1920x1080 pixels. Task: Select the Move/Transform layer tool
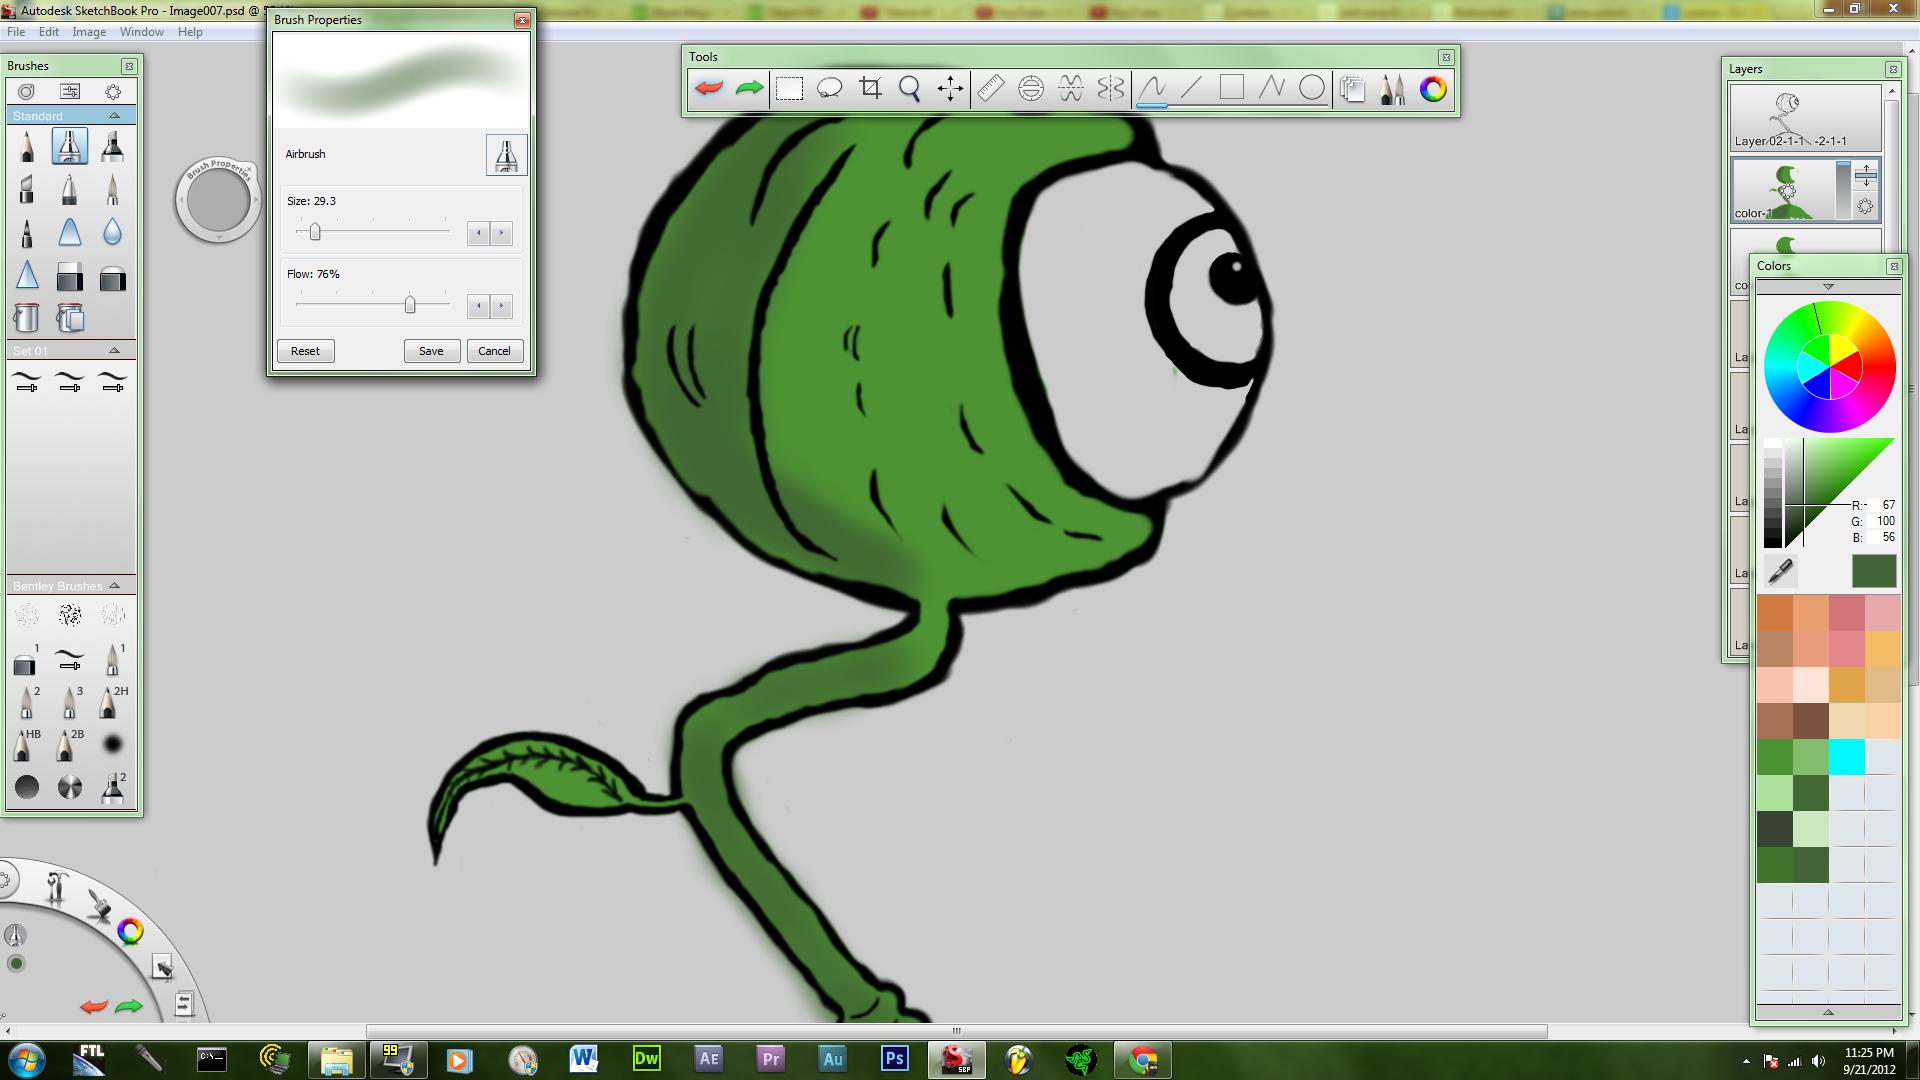950,89
